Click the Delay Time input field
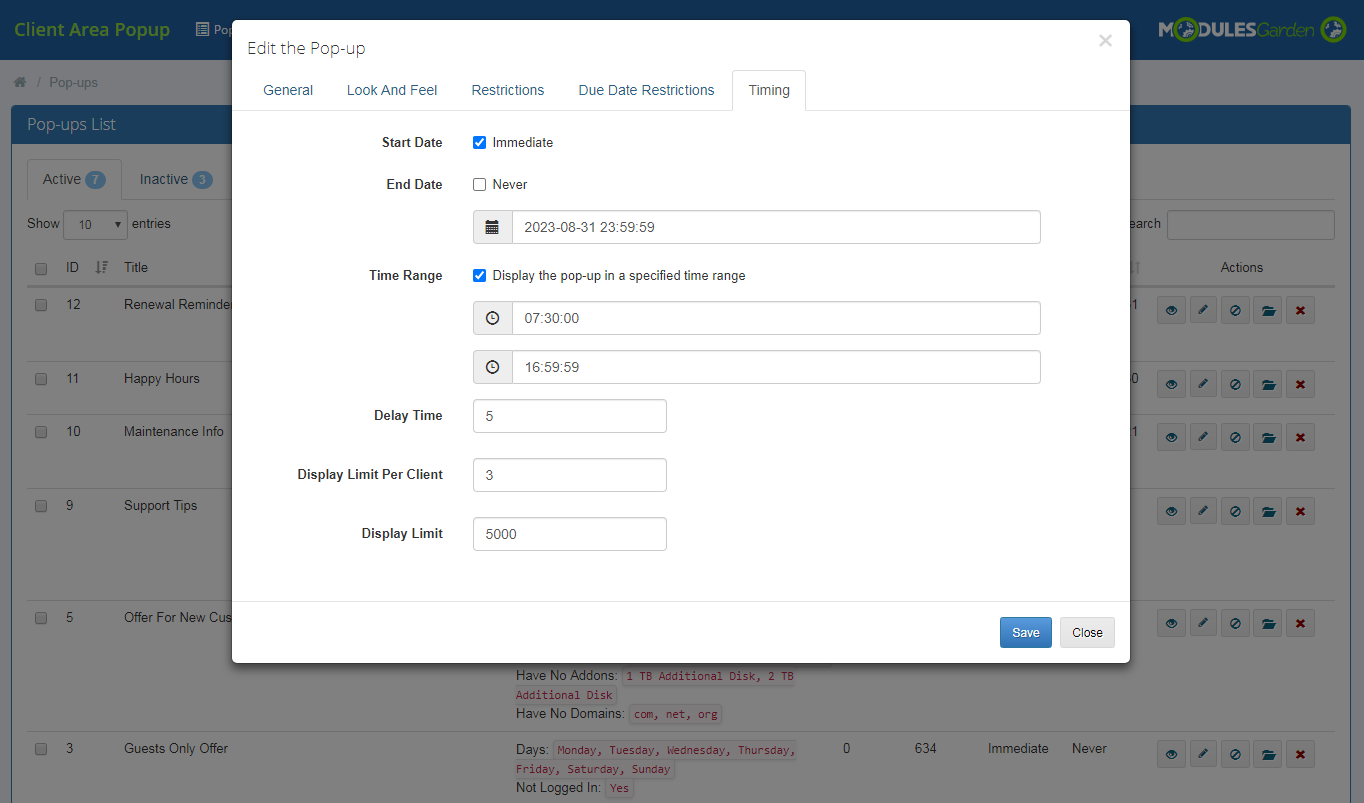The height and width of the screenshot is (803, 1364). coord(569,415)
